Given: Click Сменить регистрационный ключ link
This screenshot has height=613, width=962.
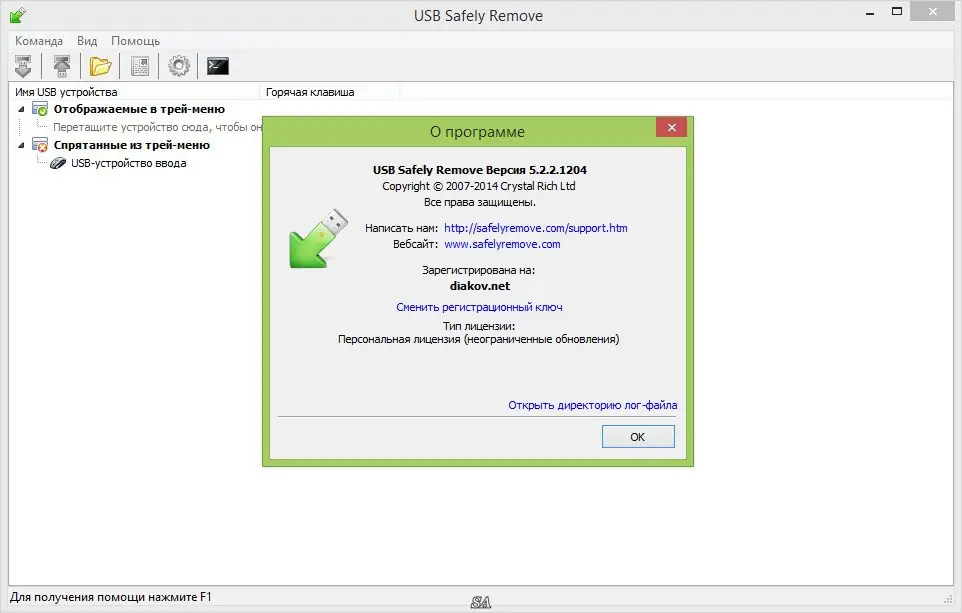Looking at the screenshot, I should [x=479, y=307].
